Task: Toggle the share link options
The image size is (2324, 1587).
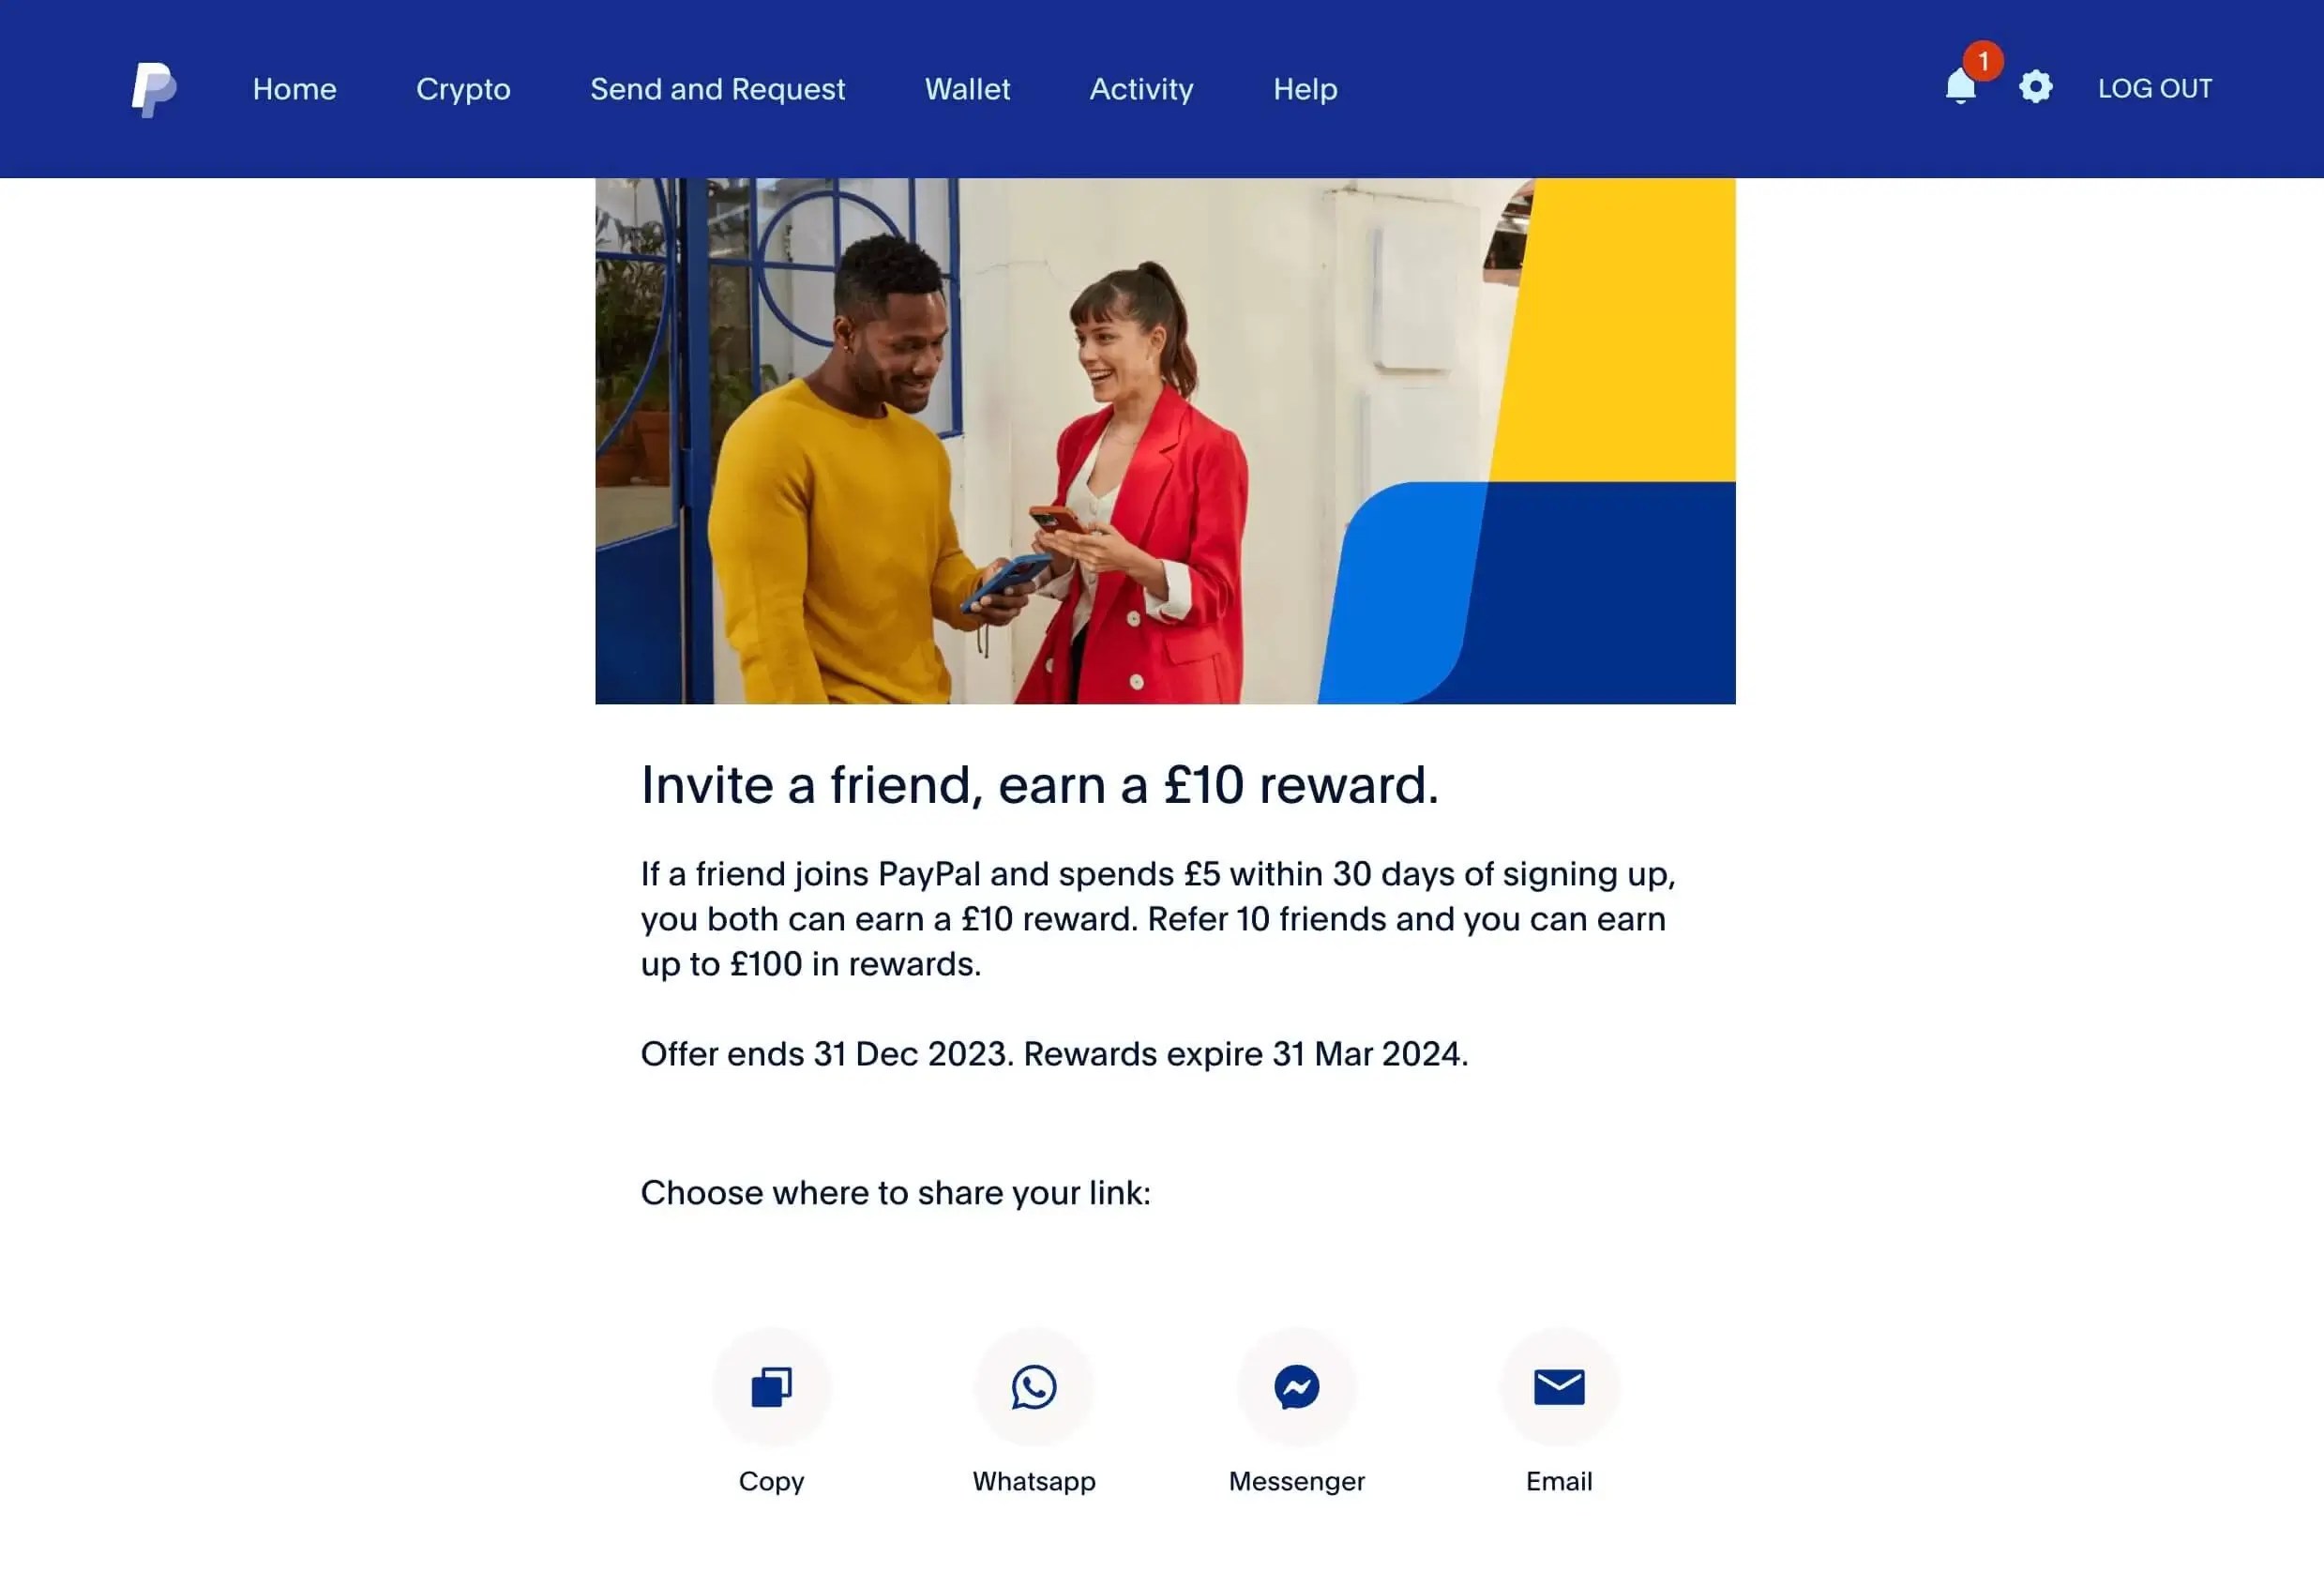Action: [896, 1191]
